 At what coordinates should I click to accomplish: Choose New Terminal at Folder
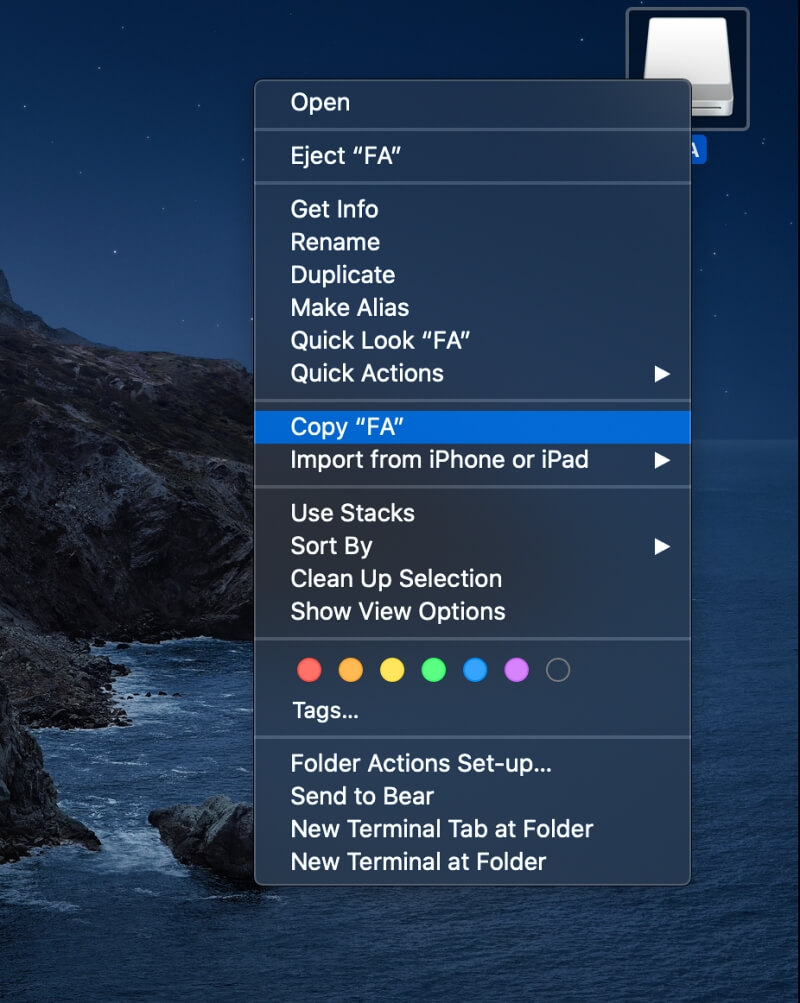coord(473,862)
